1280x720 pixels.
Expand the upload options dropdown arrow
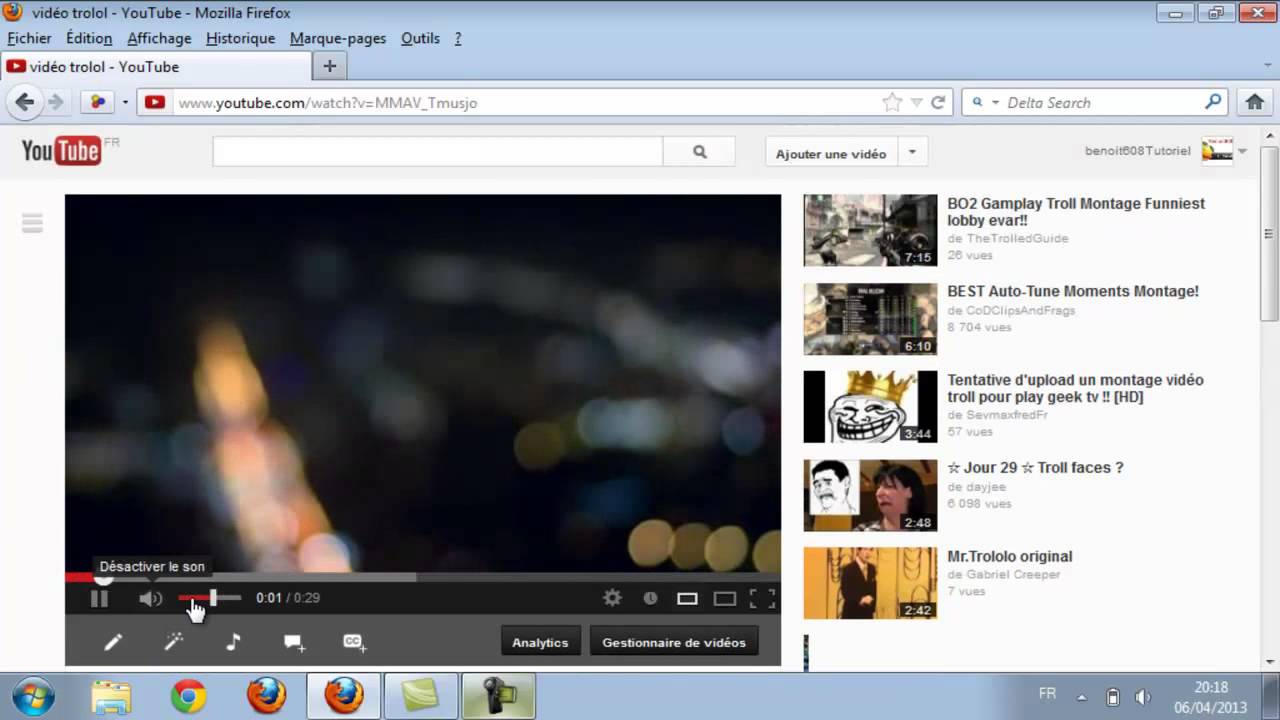912,154
